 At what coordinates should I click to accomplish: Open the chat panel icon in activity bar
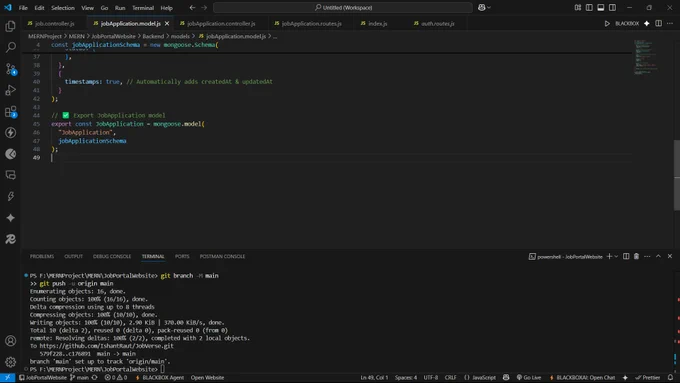10,175
